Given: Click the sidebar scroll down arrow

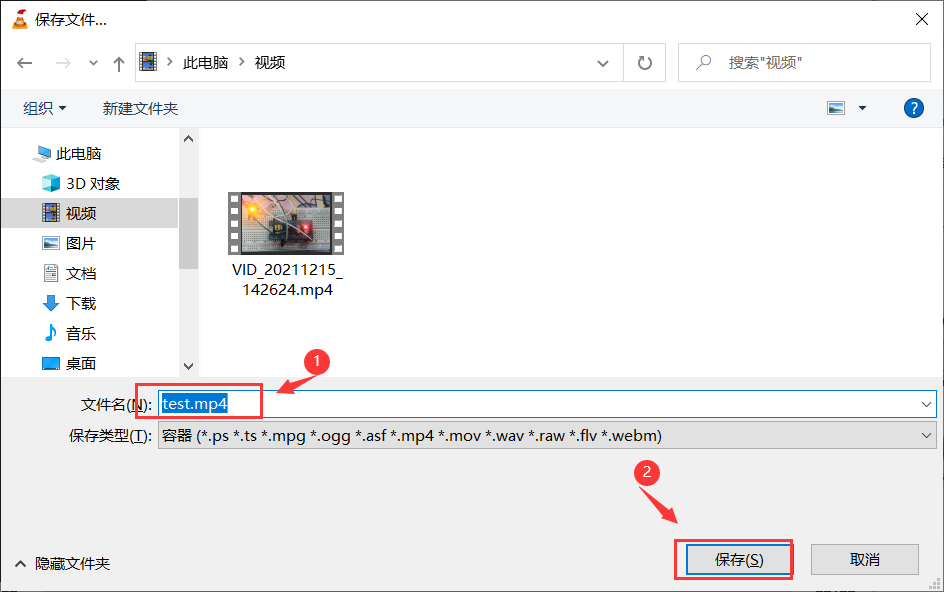Looking at the screenshot, I should [x=188, y=366].
